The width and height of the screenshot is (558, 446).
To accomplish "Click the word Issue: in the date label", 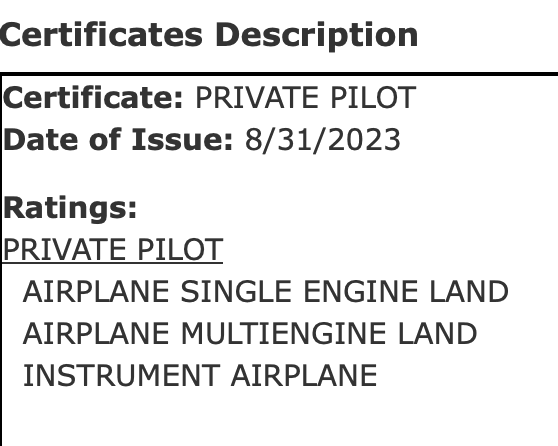I will pos(183,140).
